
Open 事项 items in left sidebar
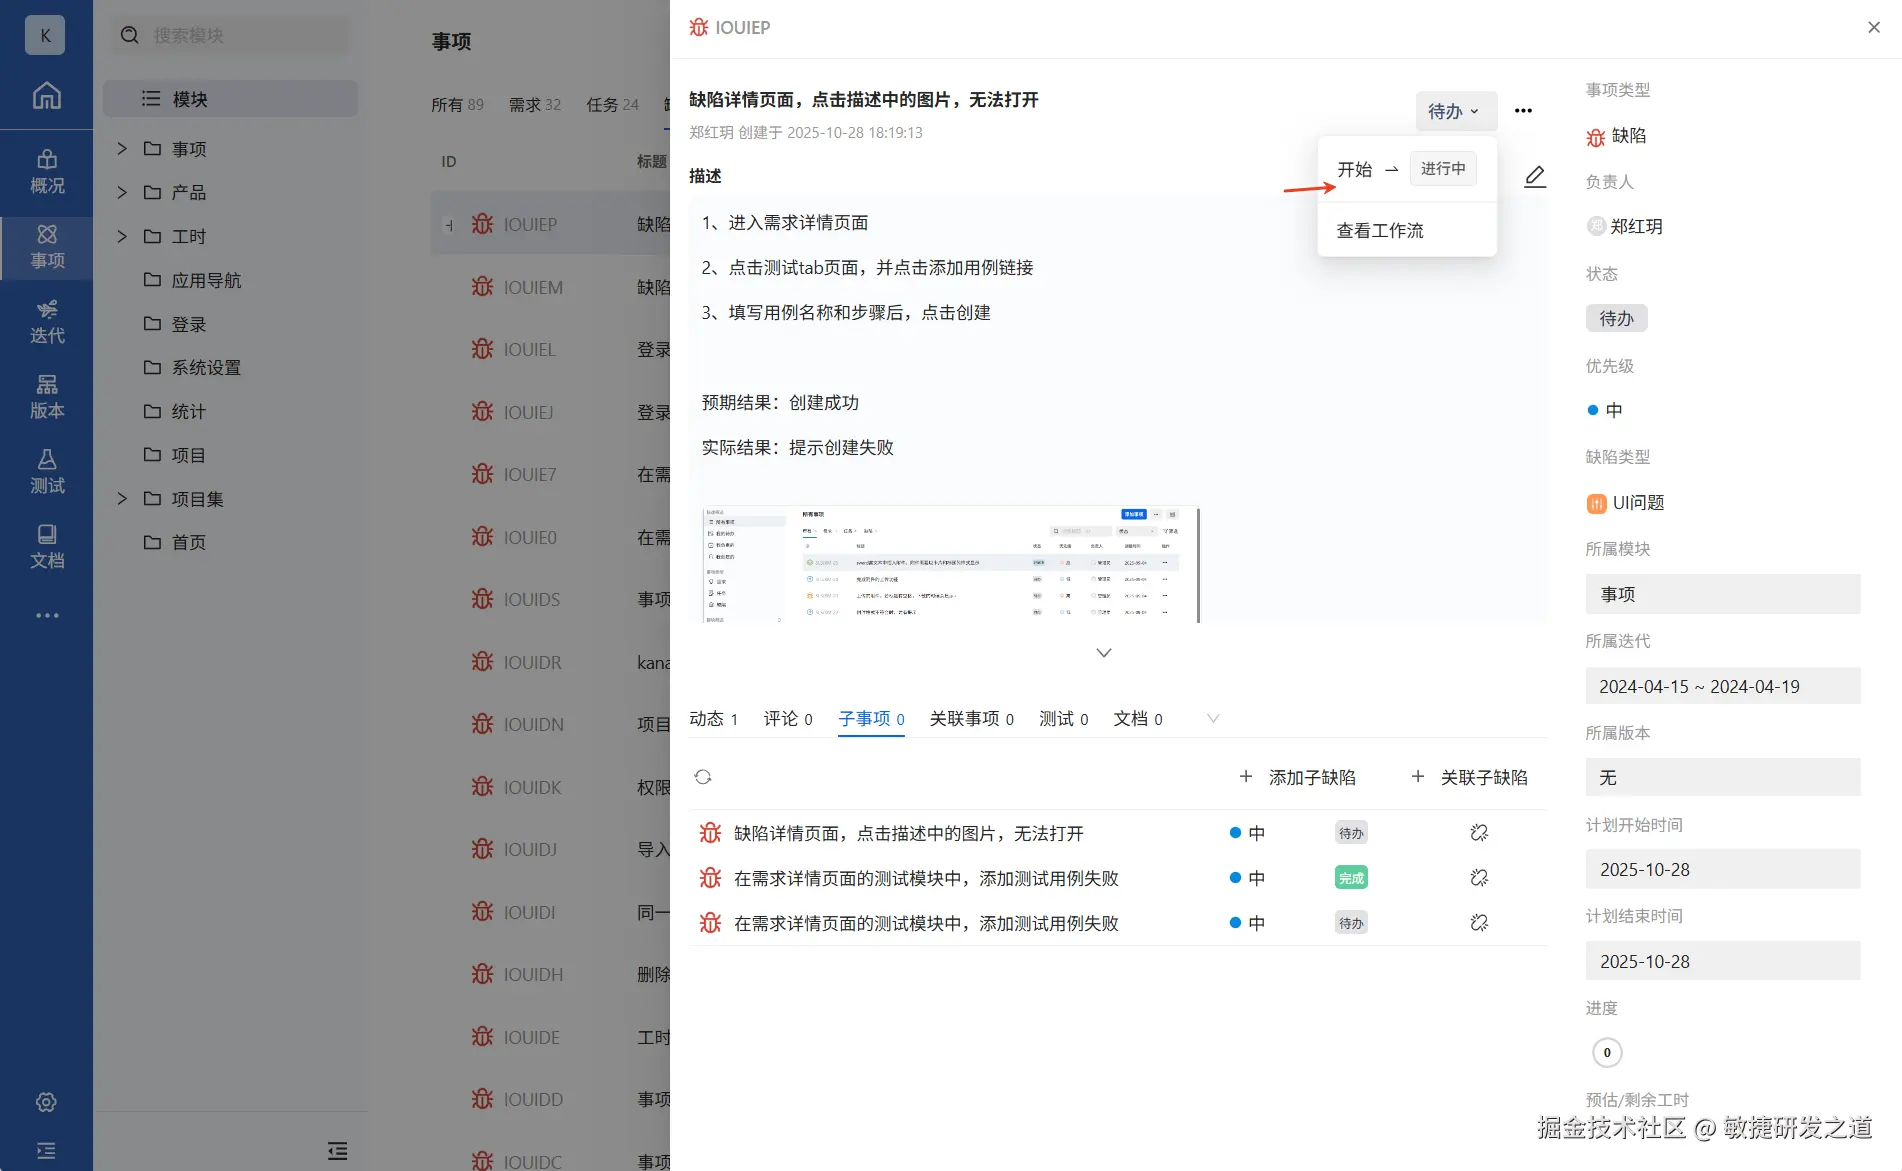tap(46, 247)
